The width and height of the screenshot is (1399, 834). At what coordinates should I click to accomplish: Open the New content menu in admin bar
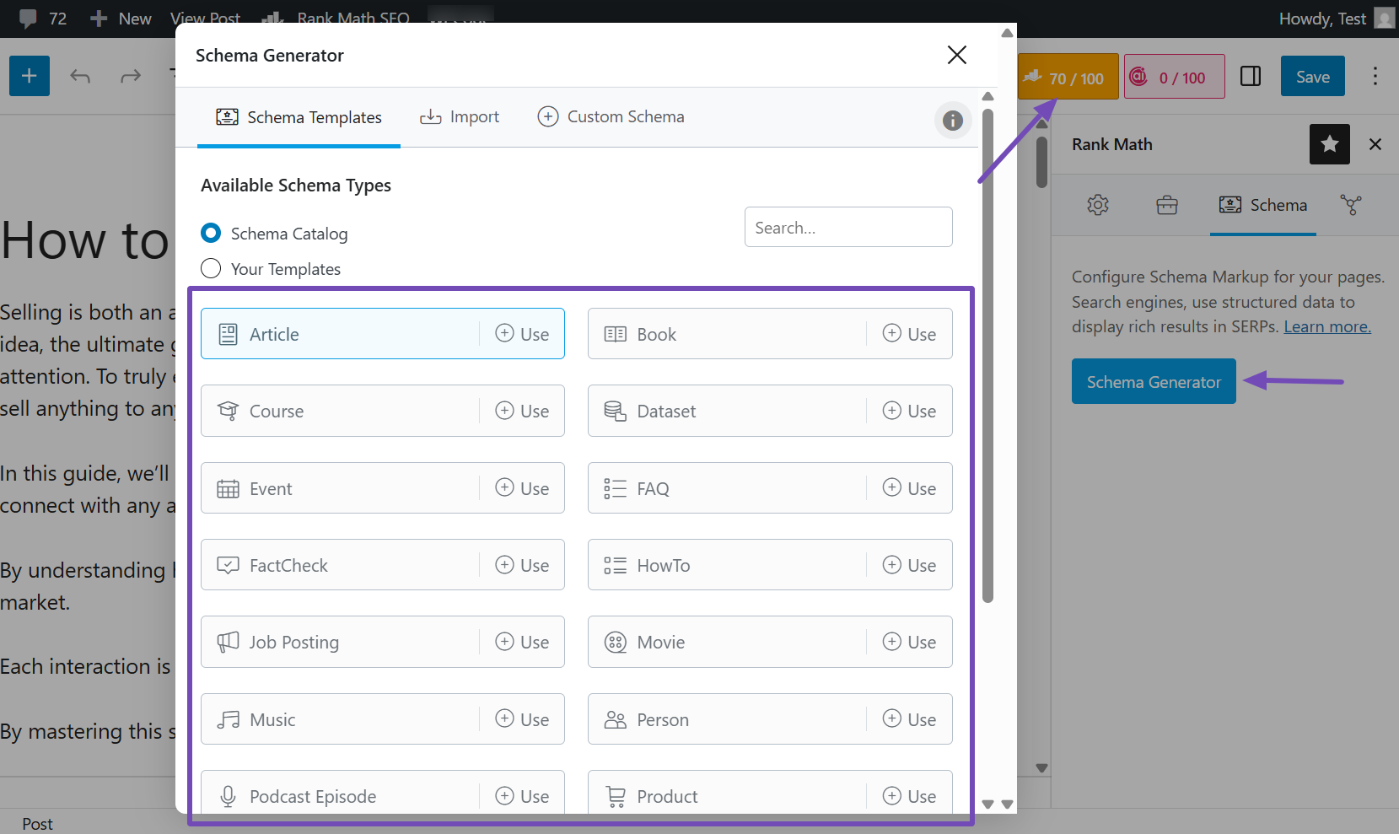point(121,18)
